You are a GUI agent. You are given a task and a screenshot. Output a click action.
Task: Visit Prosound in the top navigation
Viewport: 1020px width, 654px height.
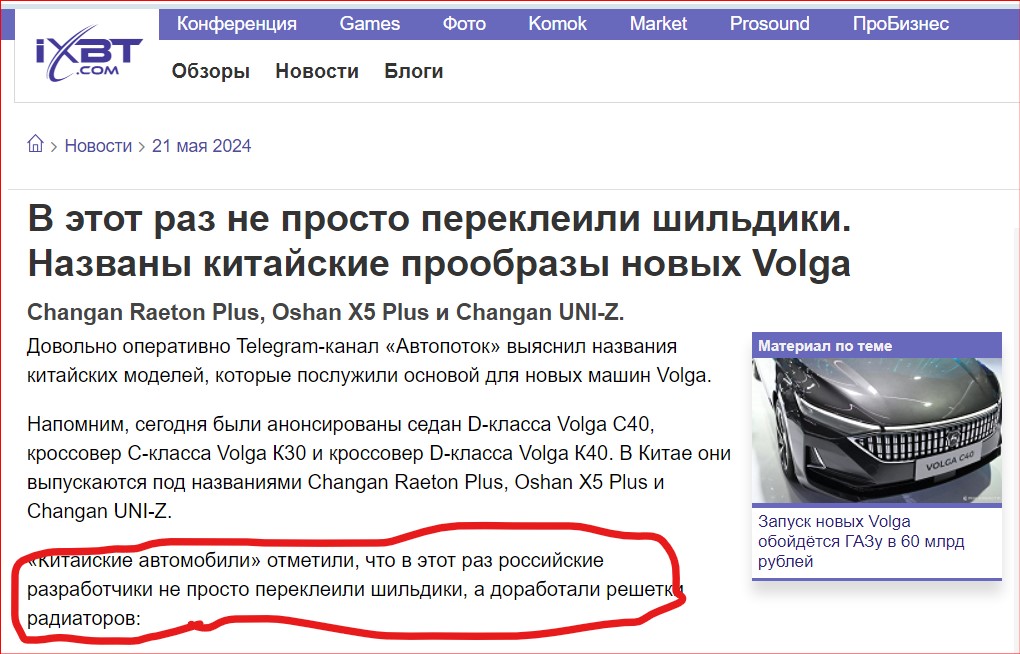(x=769, y=24)
